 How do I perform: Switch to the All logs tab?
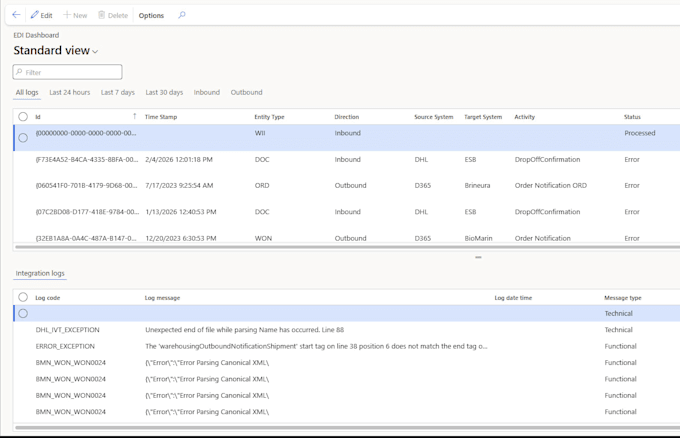27,92
